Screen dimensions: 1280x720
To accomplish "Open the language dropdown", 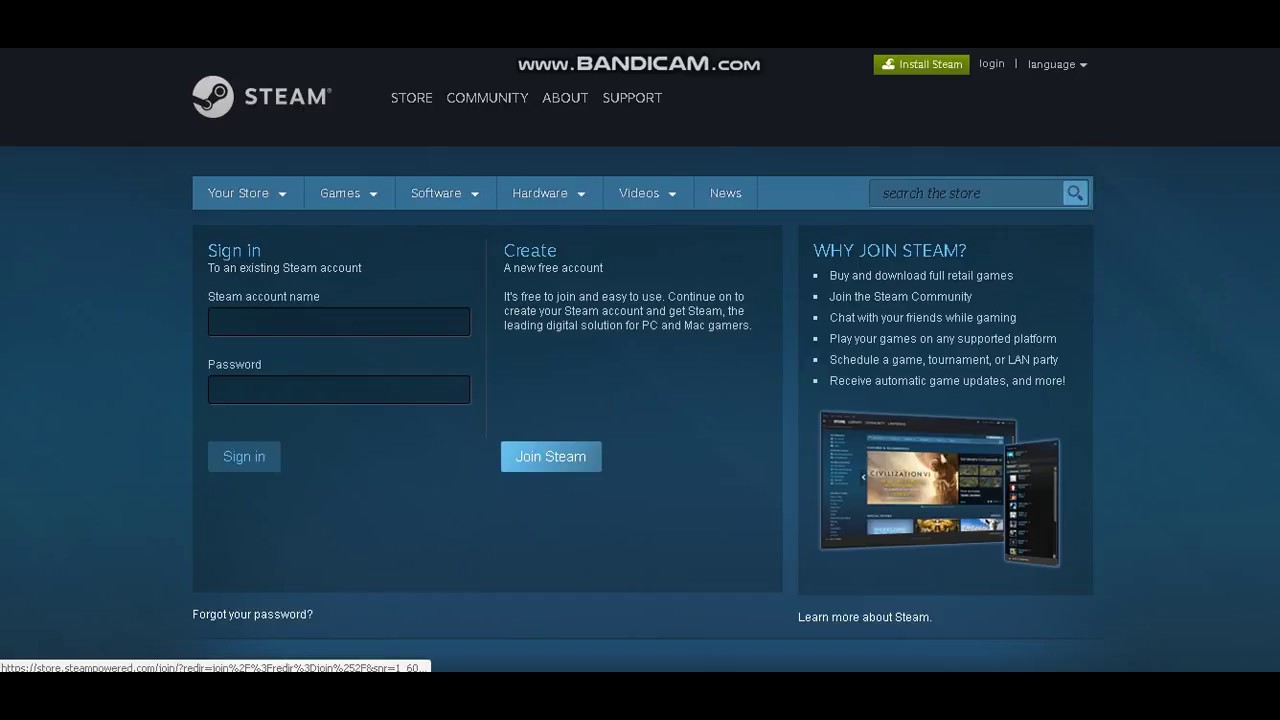I will tap(1057, 65).
